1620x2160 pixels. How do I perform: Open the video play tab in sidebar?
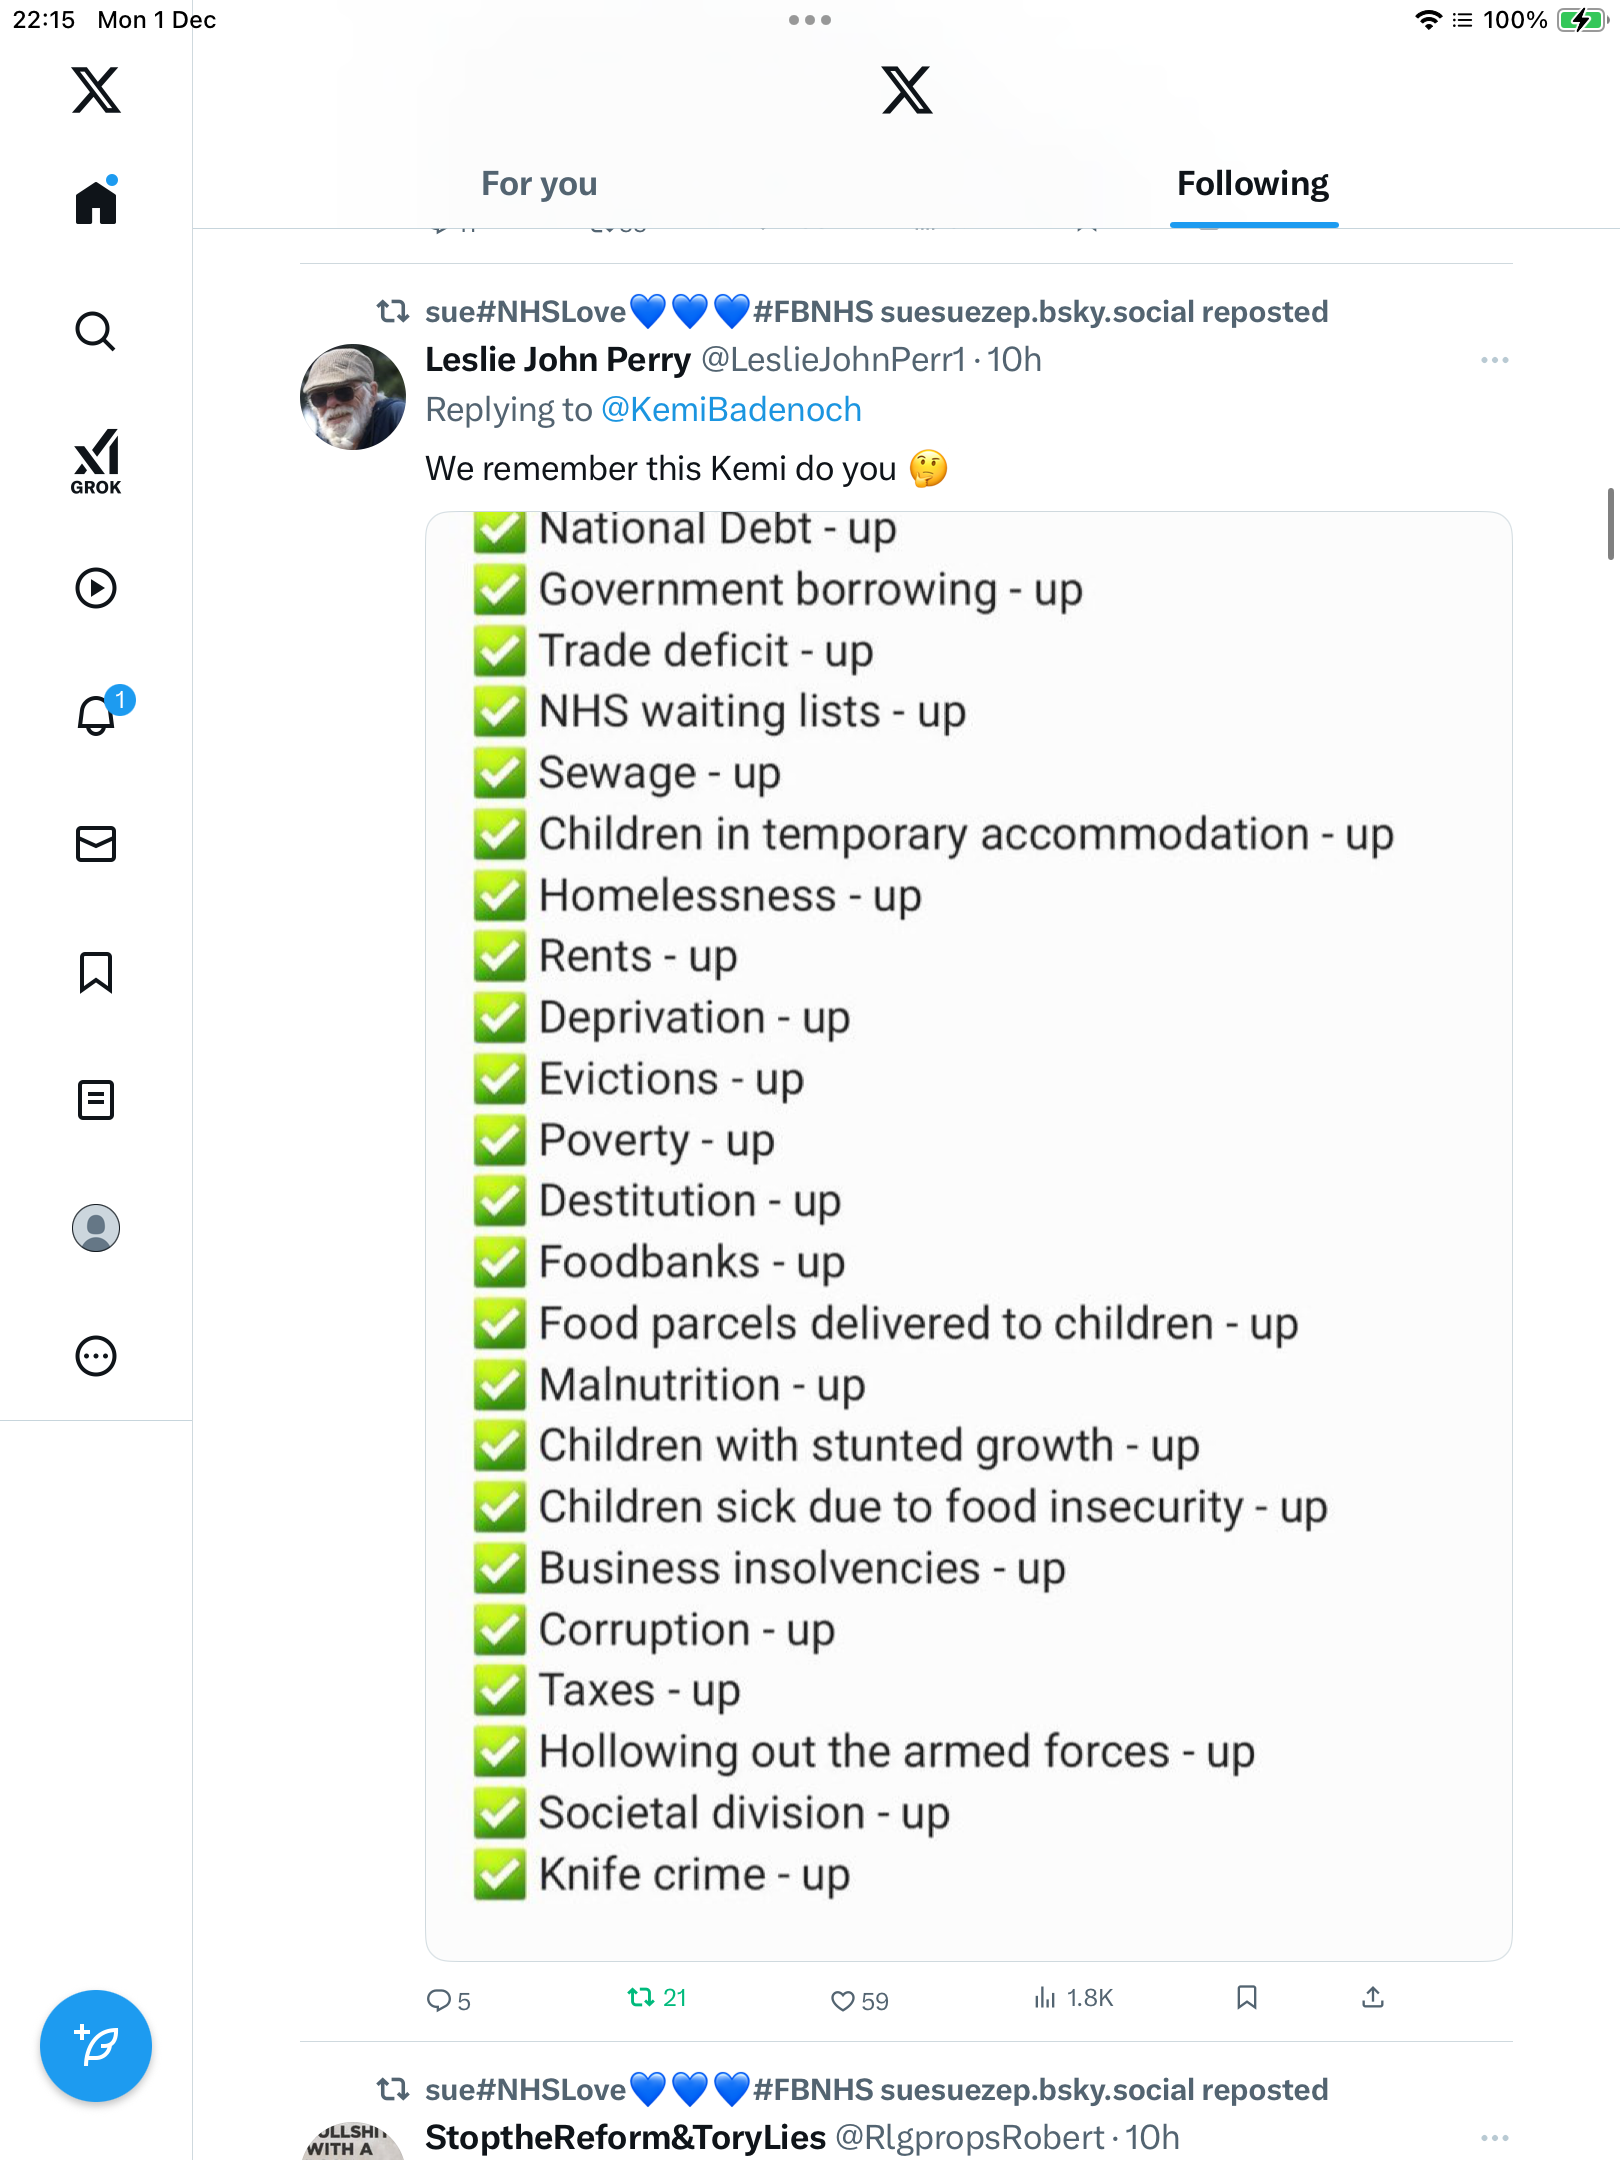(96, 588)
